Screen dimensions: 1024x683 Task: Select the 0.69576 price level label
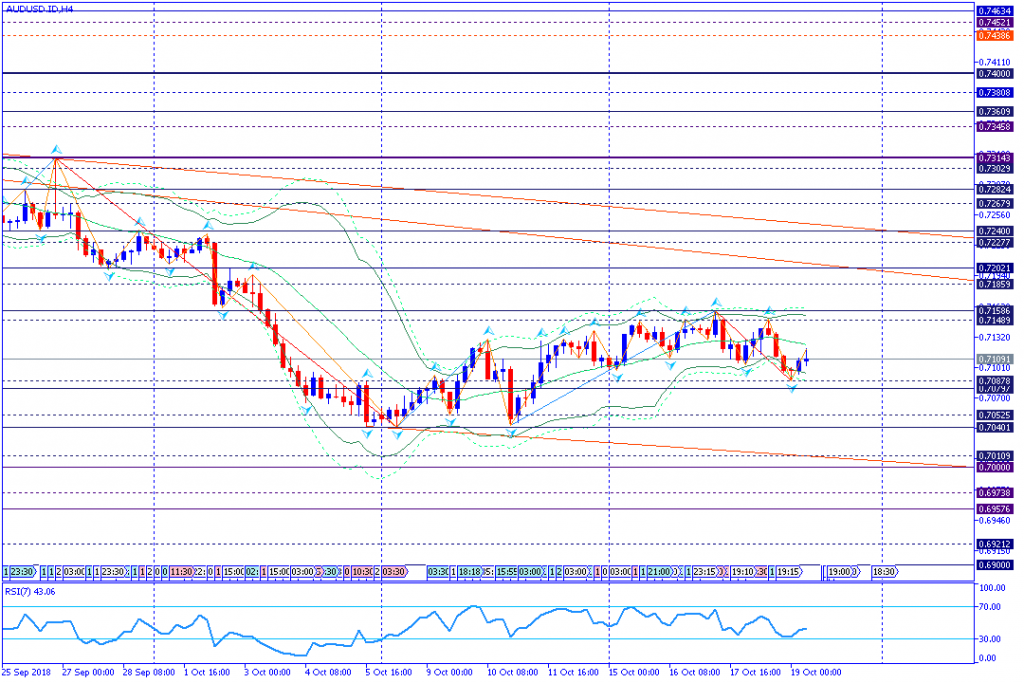[994, 509]
